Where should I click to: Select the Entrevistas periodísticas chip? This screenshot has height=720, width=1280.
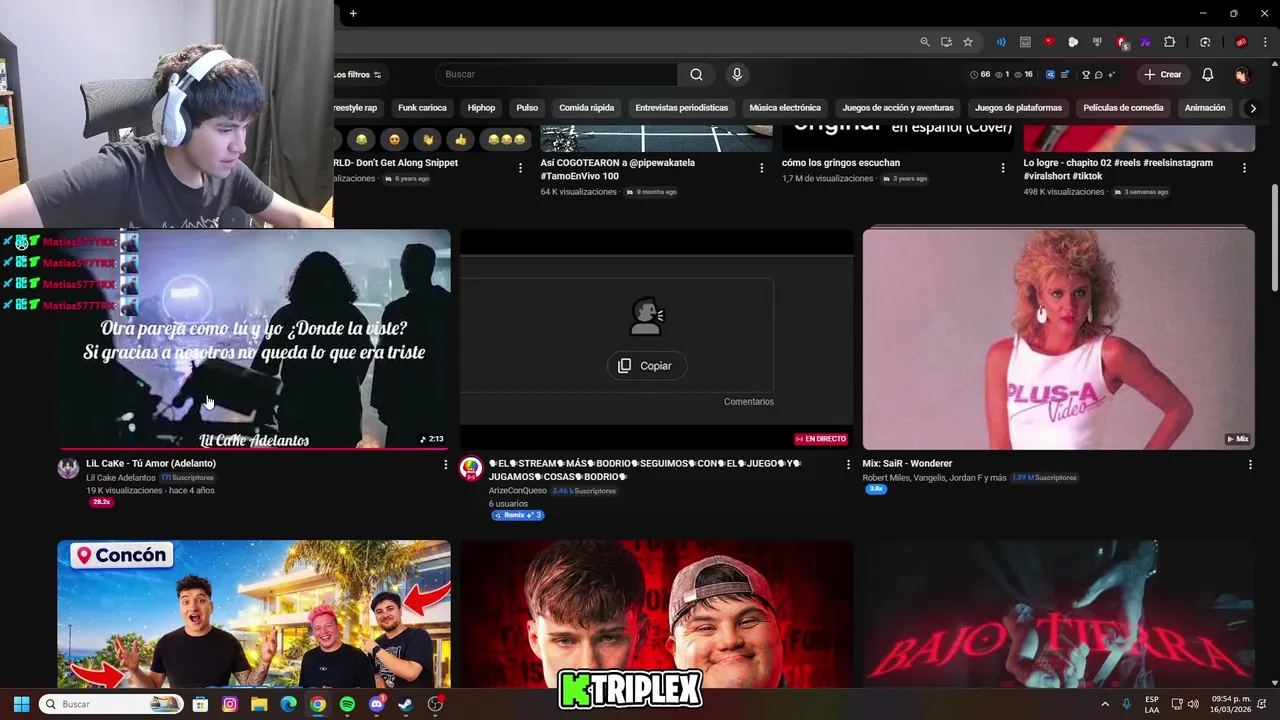pyautogui.click(x=682, y=108)
